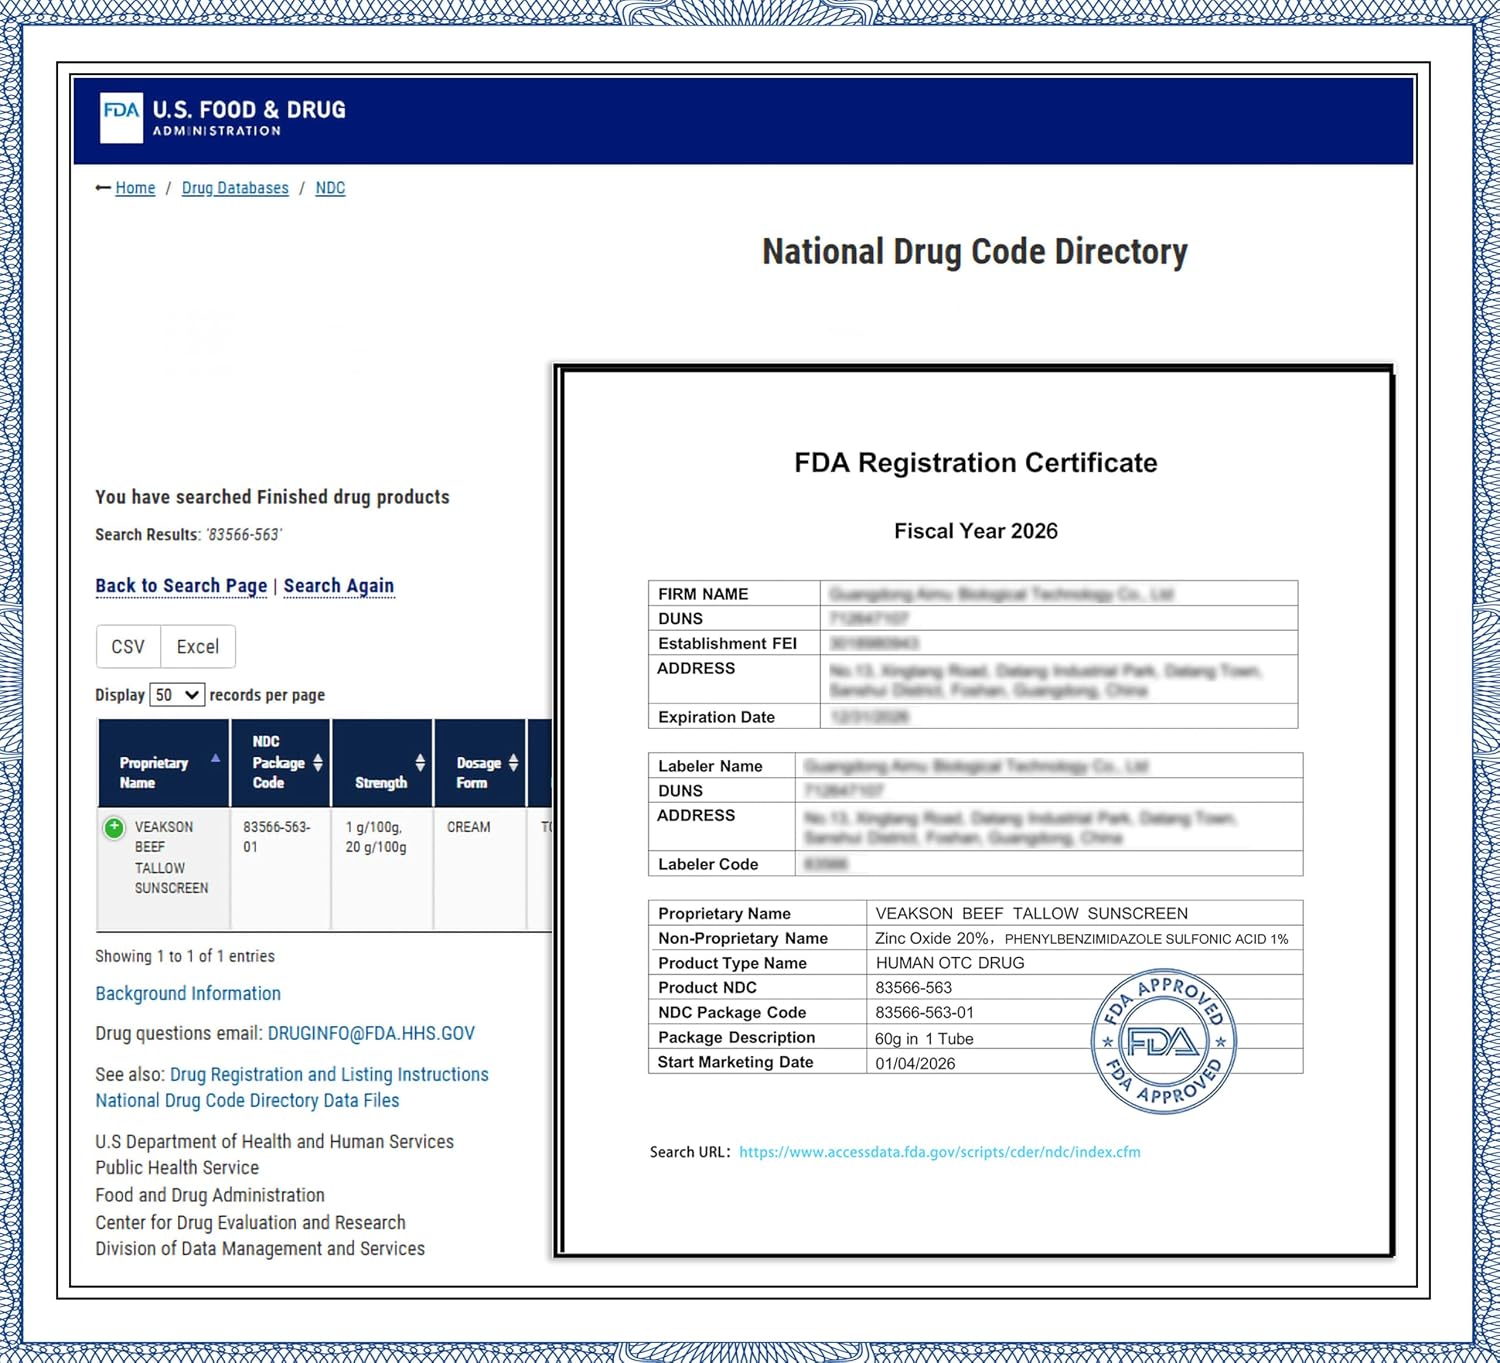Click Non-Proprietary Name Zinc Oxide 20% value
The height and width of the screenshot is (1363, 1500).
pos(1082,939)
